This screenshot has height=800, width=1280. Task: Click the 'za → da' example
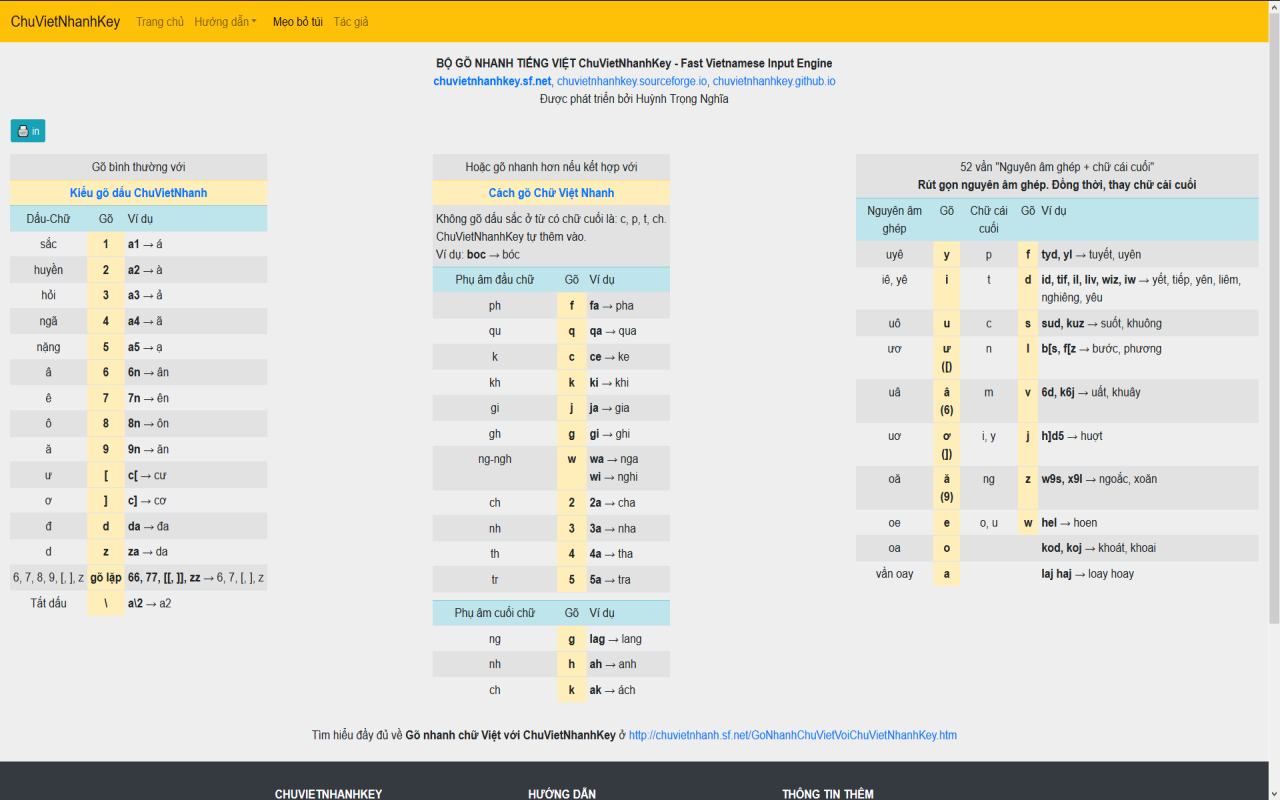point(148,552)
